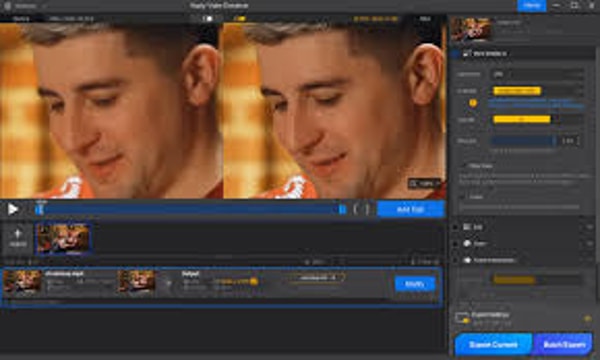Click the yellow badge icon in the task row
The height and width of the screenshot is (360, 600).
tap(253, 282)
